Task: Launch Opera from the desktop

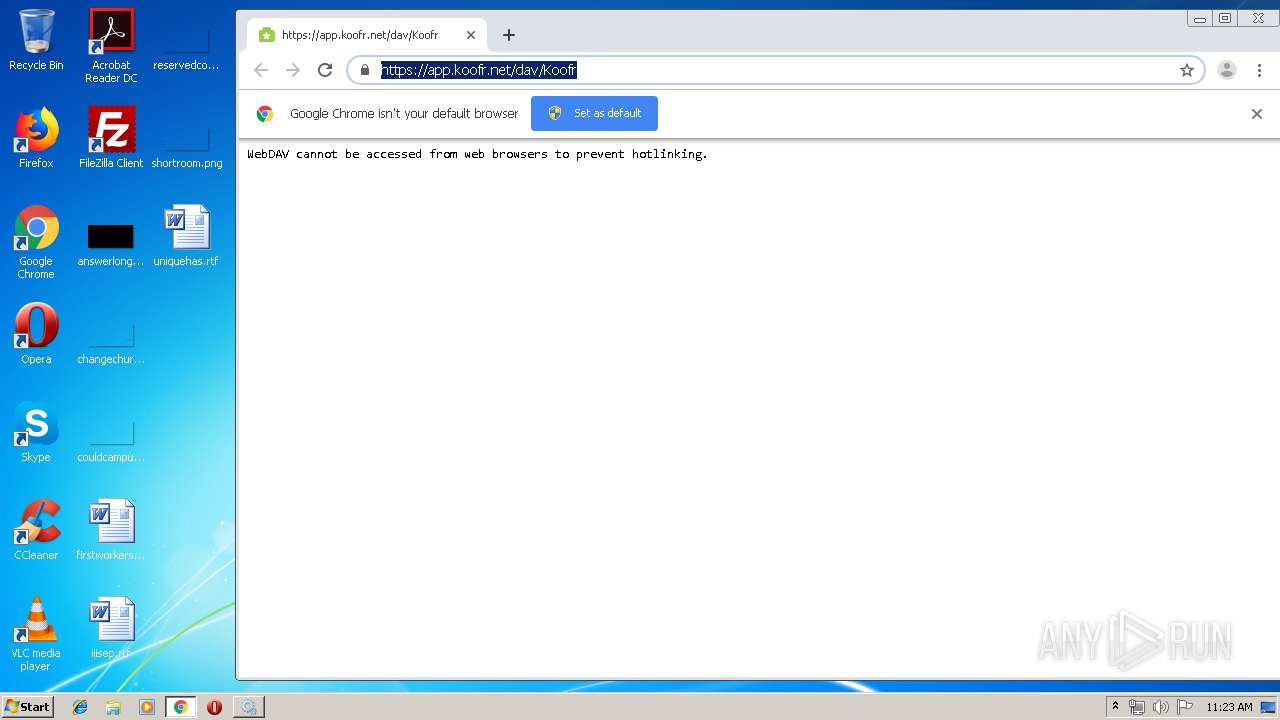Action: pos(36,334)
